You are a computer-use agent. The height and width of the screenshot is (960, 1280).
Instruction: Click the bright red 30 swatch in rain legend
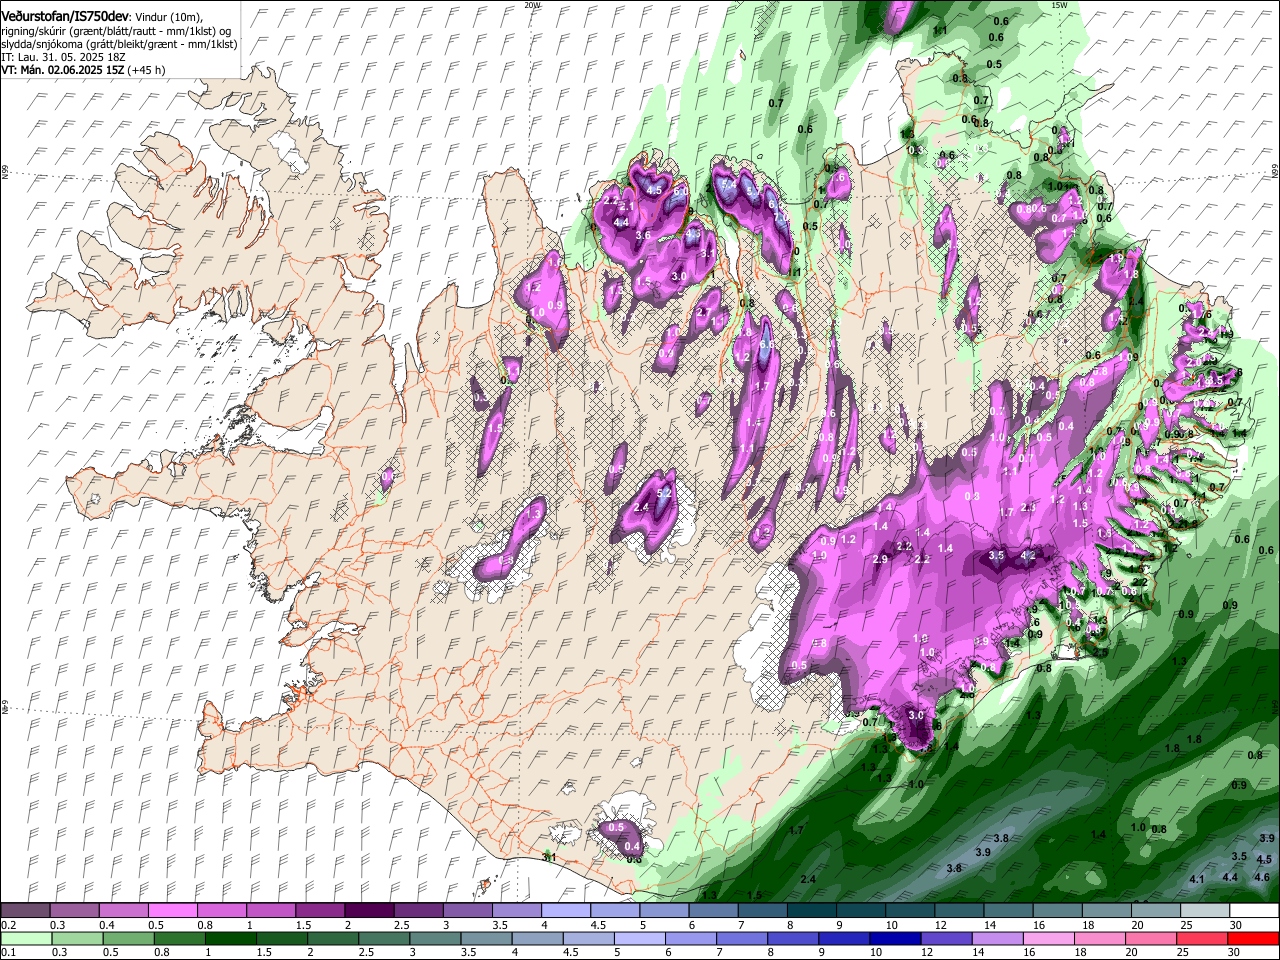[x=1254, y=939]
